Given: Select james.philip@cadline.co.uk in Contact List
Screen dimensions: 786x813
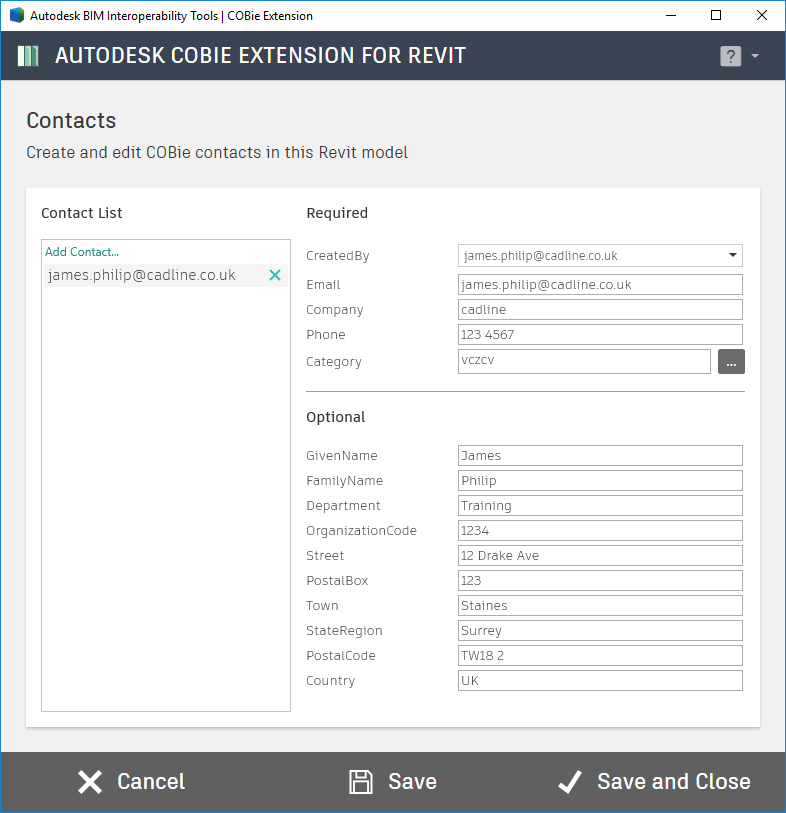Looking at the screenshot, I should tap(165, 275).
